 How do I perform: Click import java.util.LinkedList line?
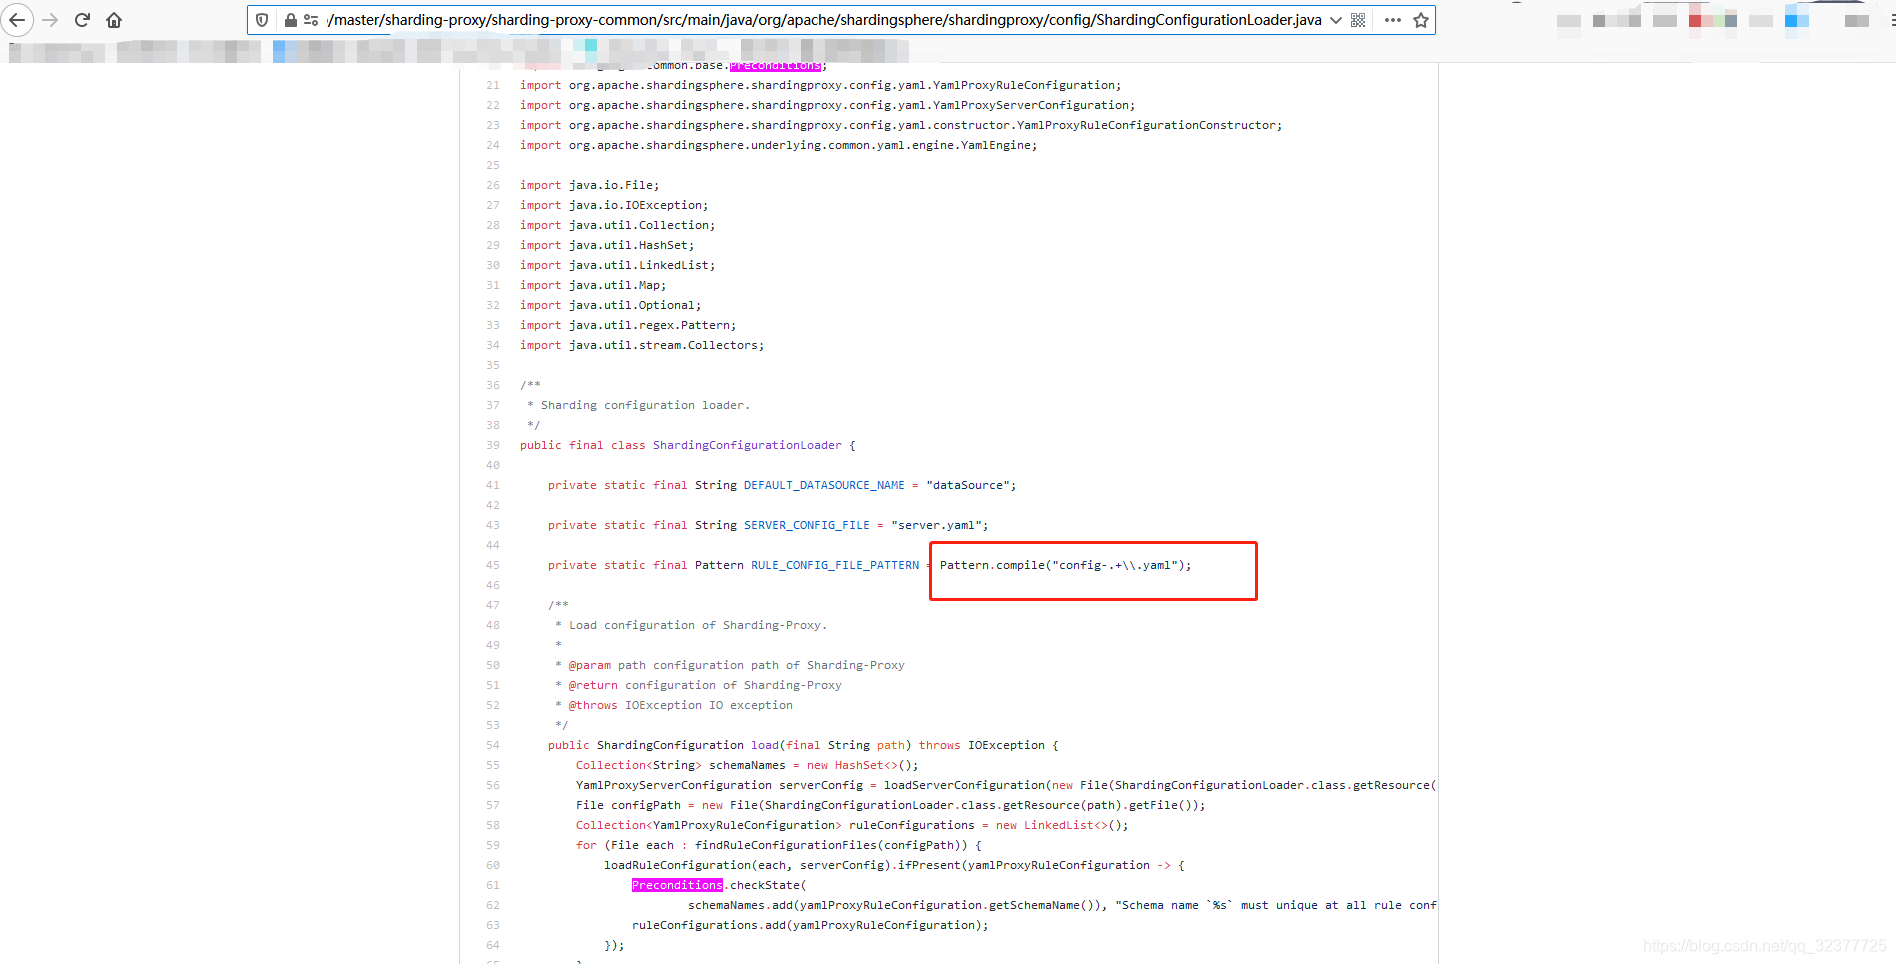617,265
